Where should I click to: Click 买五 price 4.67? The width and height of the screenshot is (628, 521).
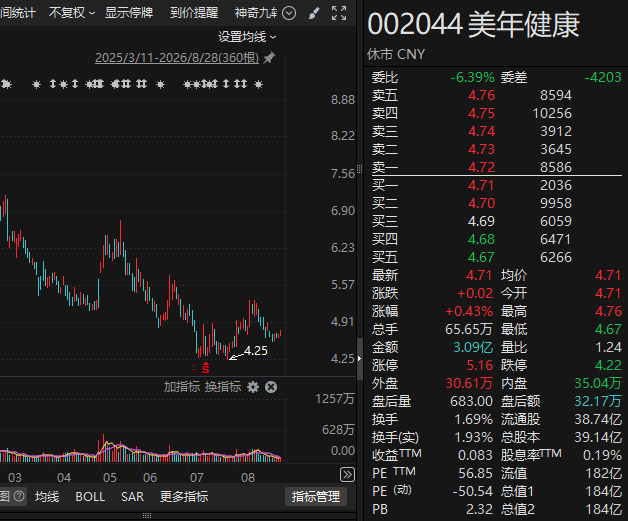click(481, 257)
